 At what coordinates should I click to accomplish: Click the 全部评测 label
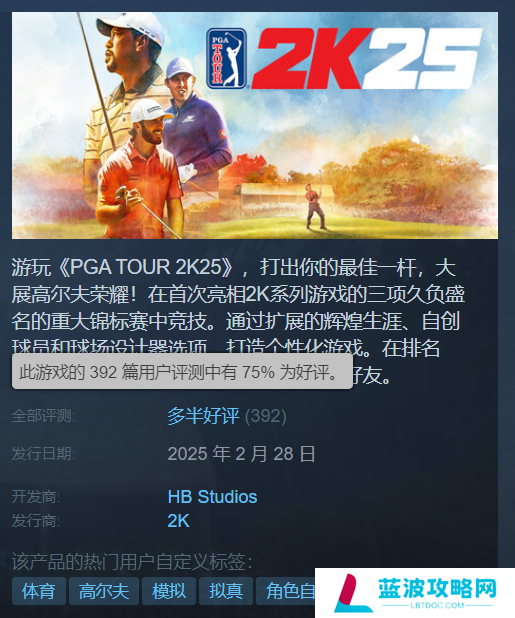(x=43, y=416)
